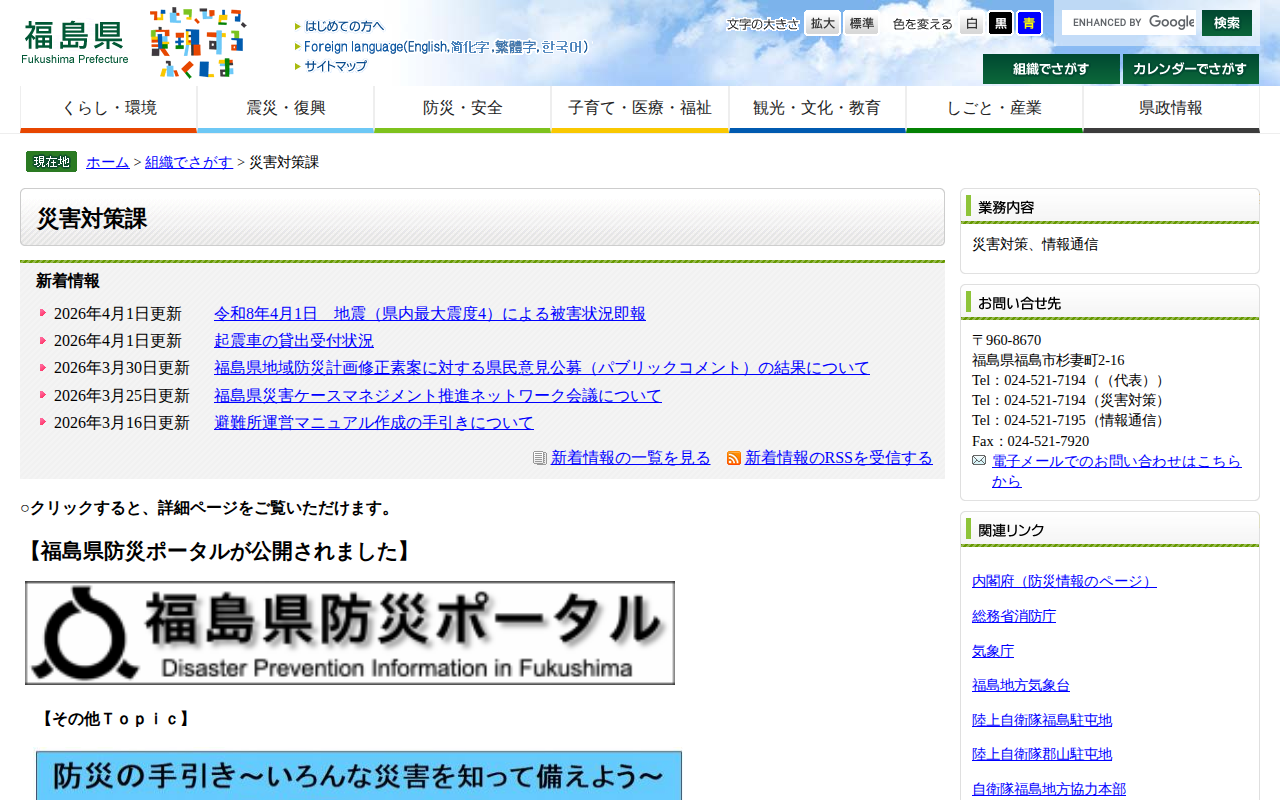Screen dimensions: 1280x800
Task: Enlarge text size with the 拡大 button
Action: [x=821, y=23]
